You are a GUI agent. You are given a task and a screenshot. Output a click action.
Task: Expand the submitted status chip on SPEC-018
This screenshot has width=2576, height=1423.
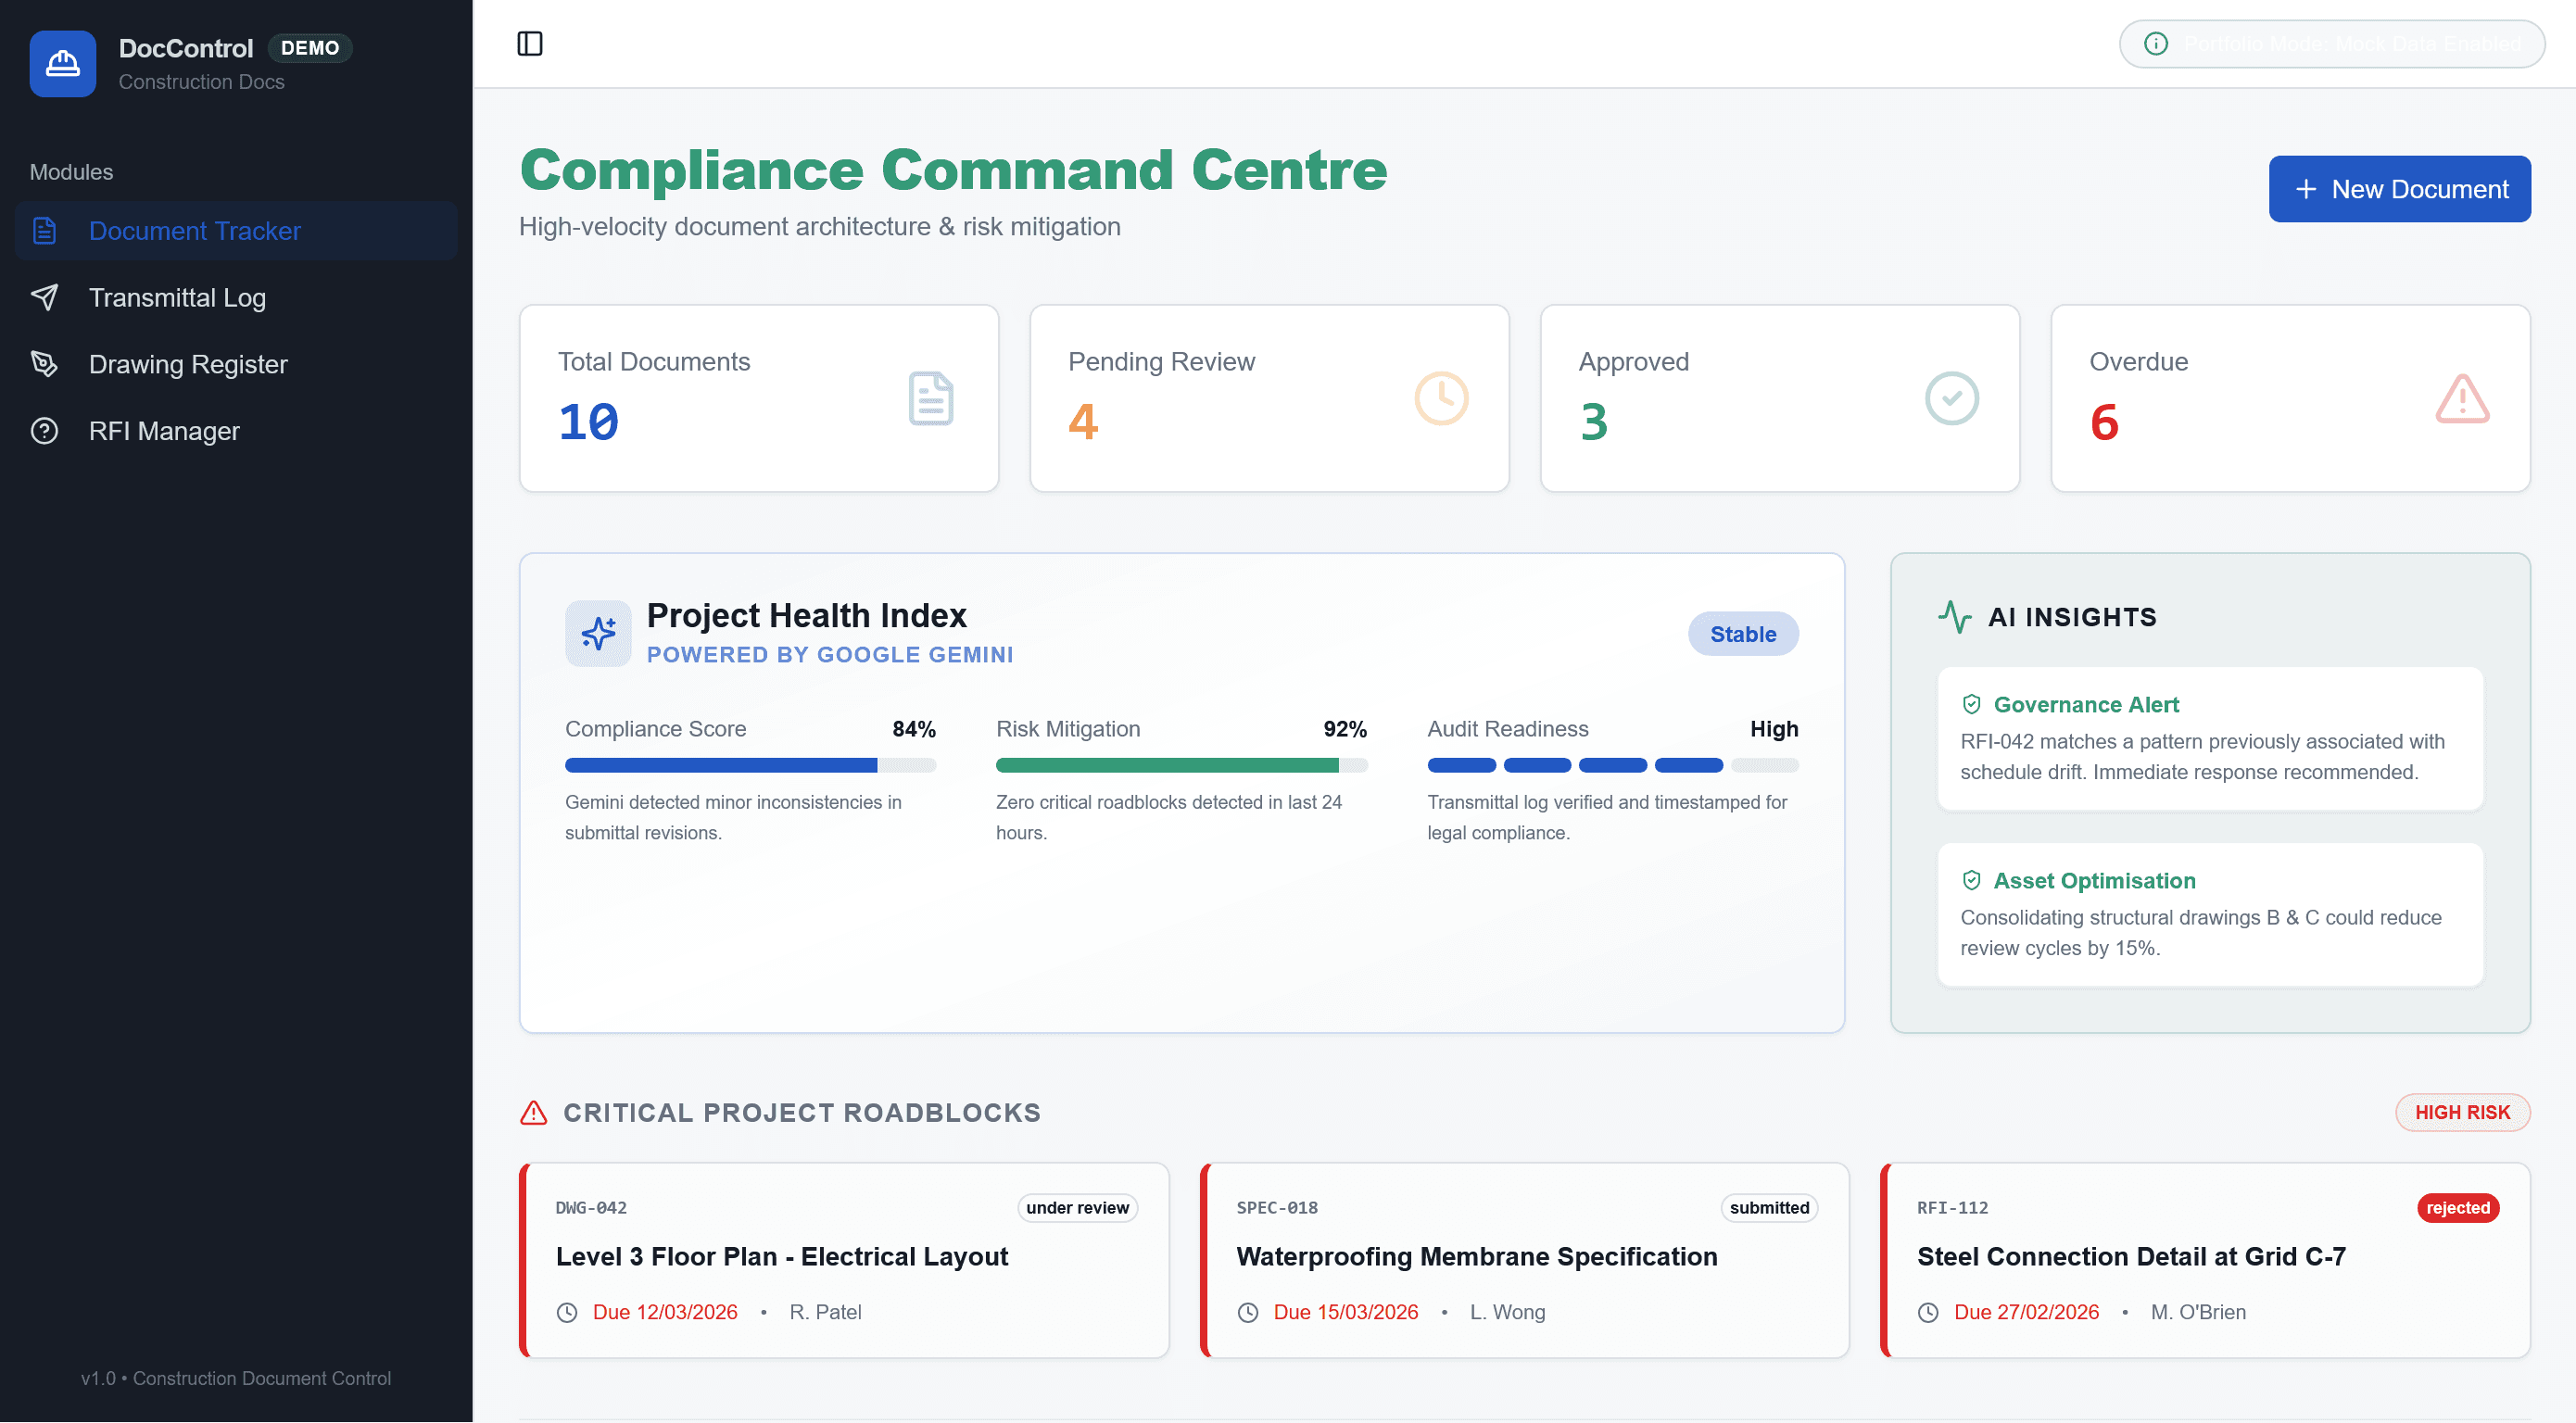pyautogui.click(x=1769, y=1207)
